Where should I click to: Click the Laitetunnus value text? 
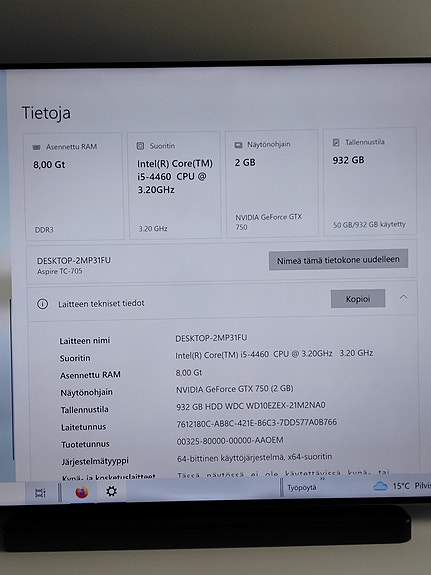pyautogui.click(x=256, y=423)
